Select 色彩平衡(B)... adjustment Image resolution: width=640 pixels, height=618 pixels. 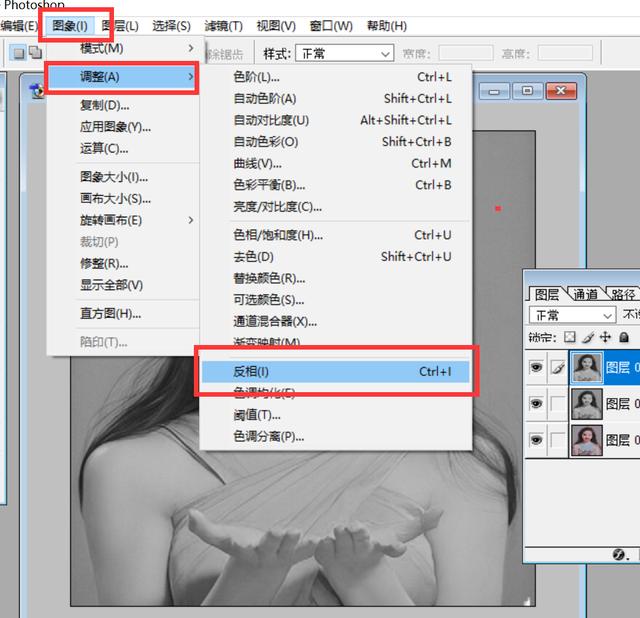click(x=337, y=185)
